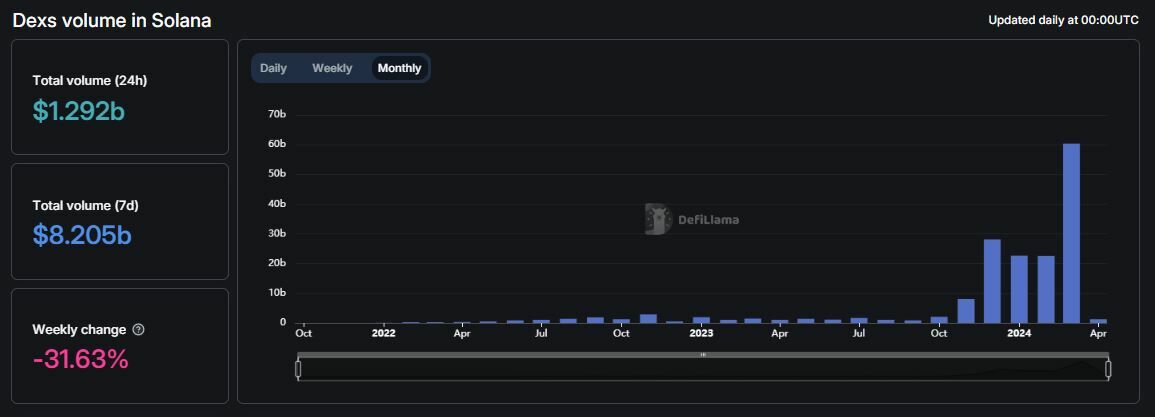Click the 2022 label on the x-axis

[383, 333]
